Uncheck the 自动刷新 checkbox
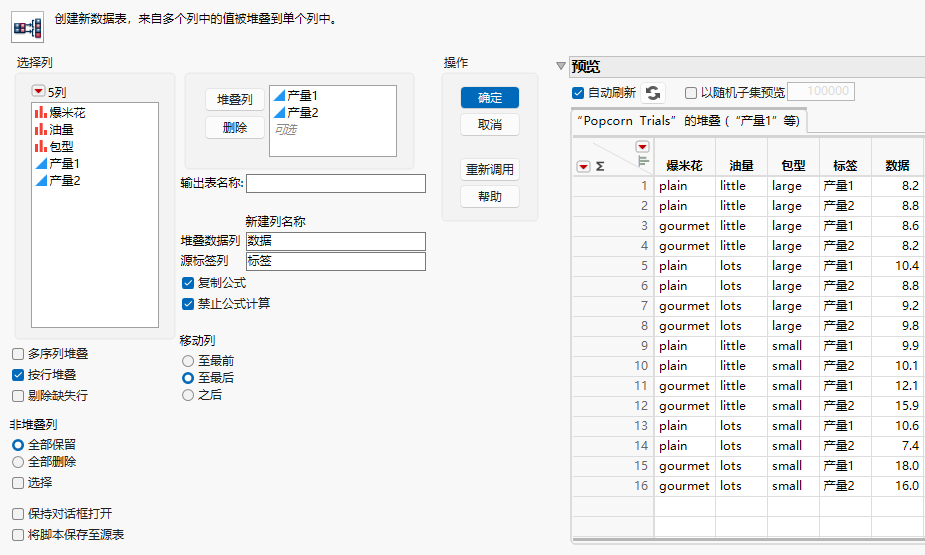This screenshot has height=555, width=925. point(578,93)
